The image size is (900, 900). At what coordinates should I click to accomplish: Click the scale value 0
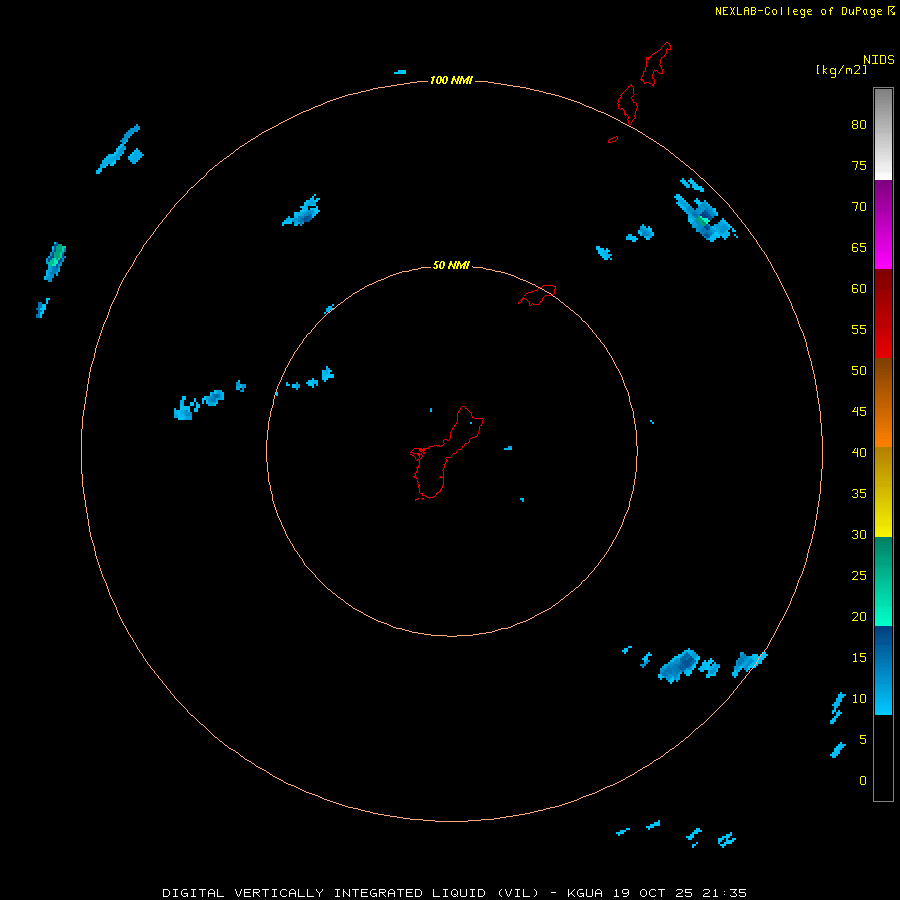863,781
